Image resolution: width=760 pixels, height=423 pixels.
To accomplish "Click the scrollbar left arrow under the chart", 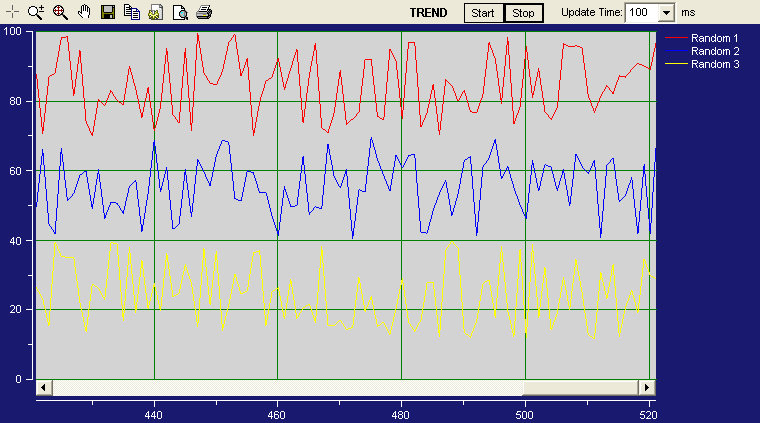I will (43, 387).
